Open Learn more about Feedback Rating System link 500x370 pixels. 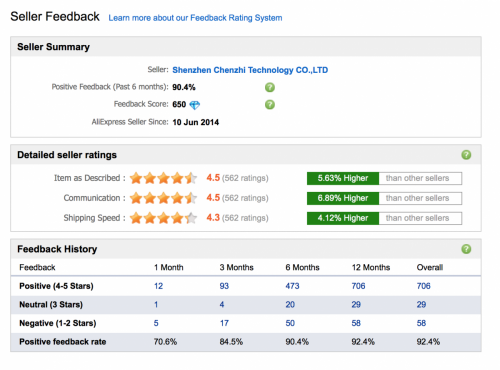195,18
